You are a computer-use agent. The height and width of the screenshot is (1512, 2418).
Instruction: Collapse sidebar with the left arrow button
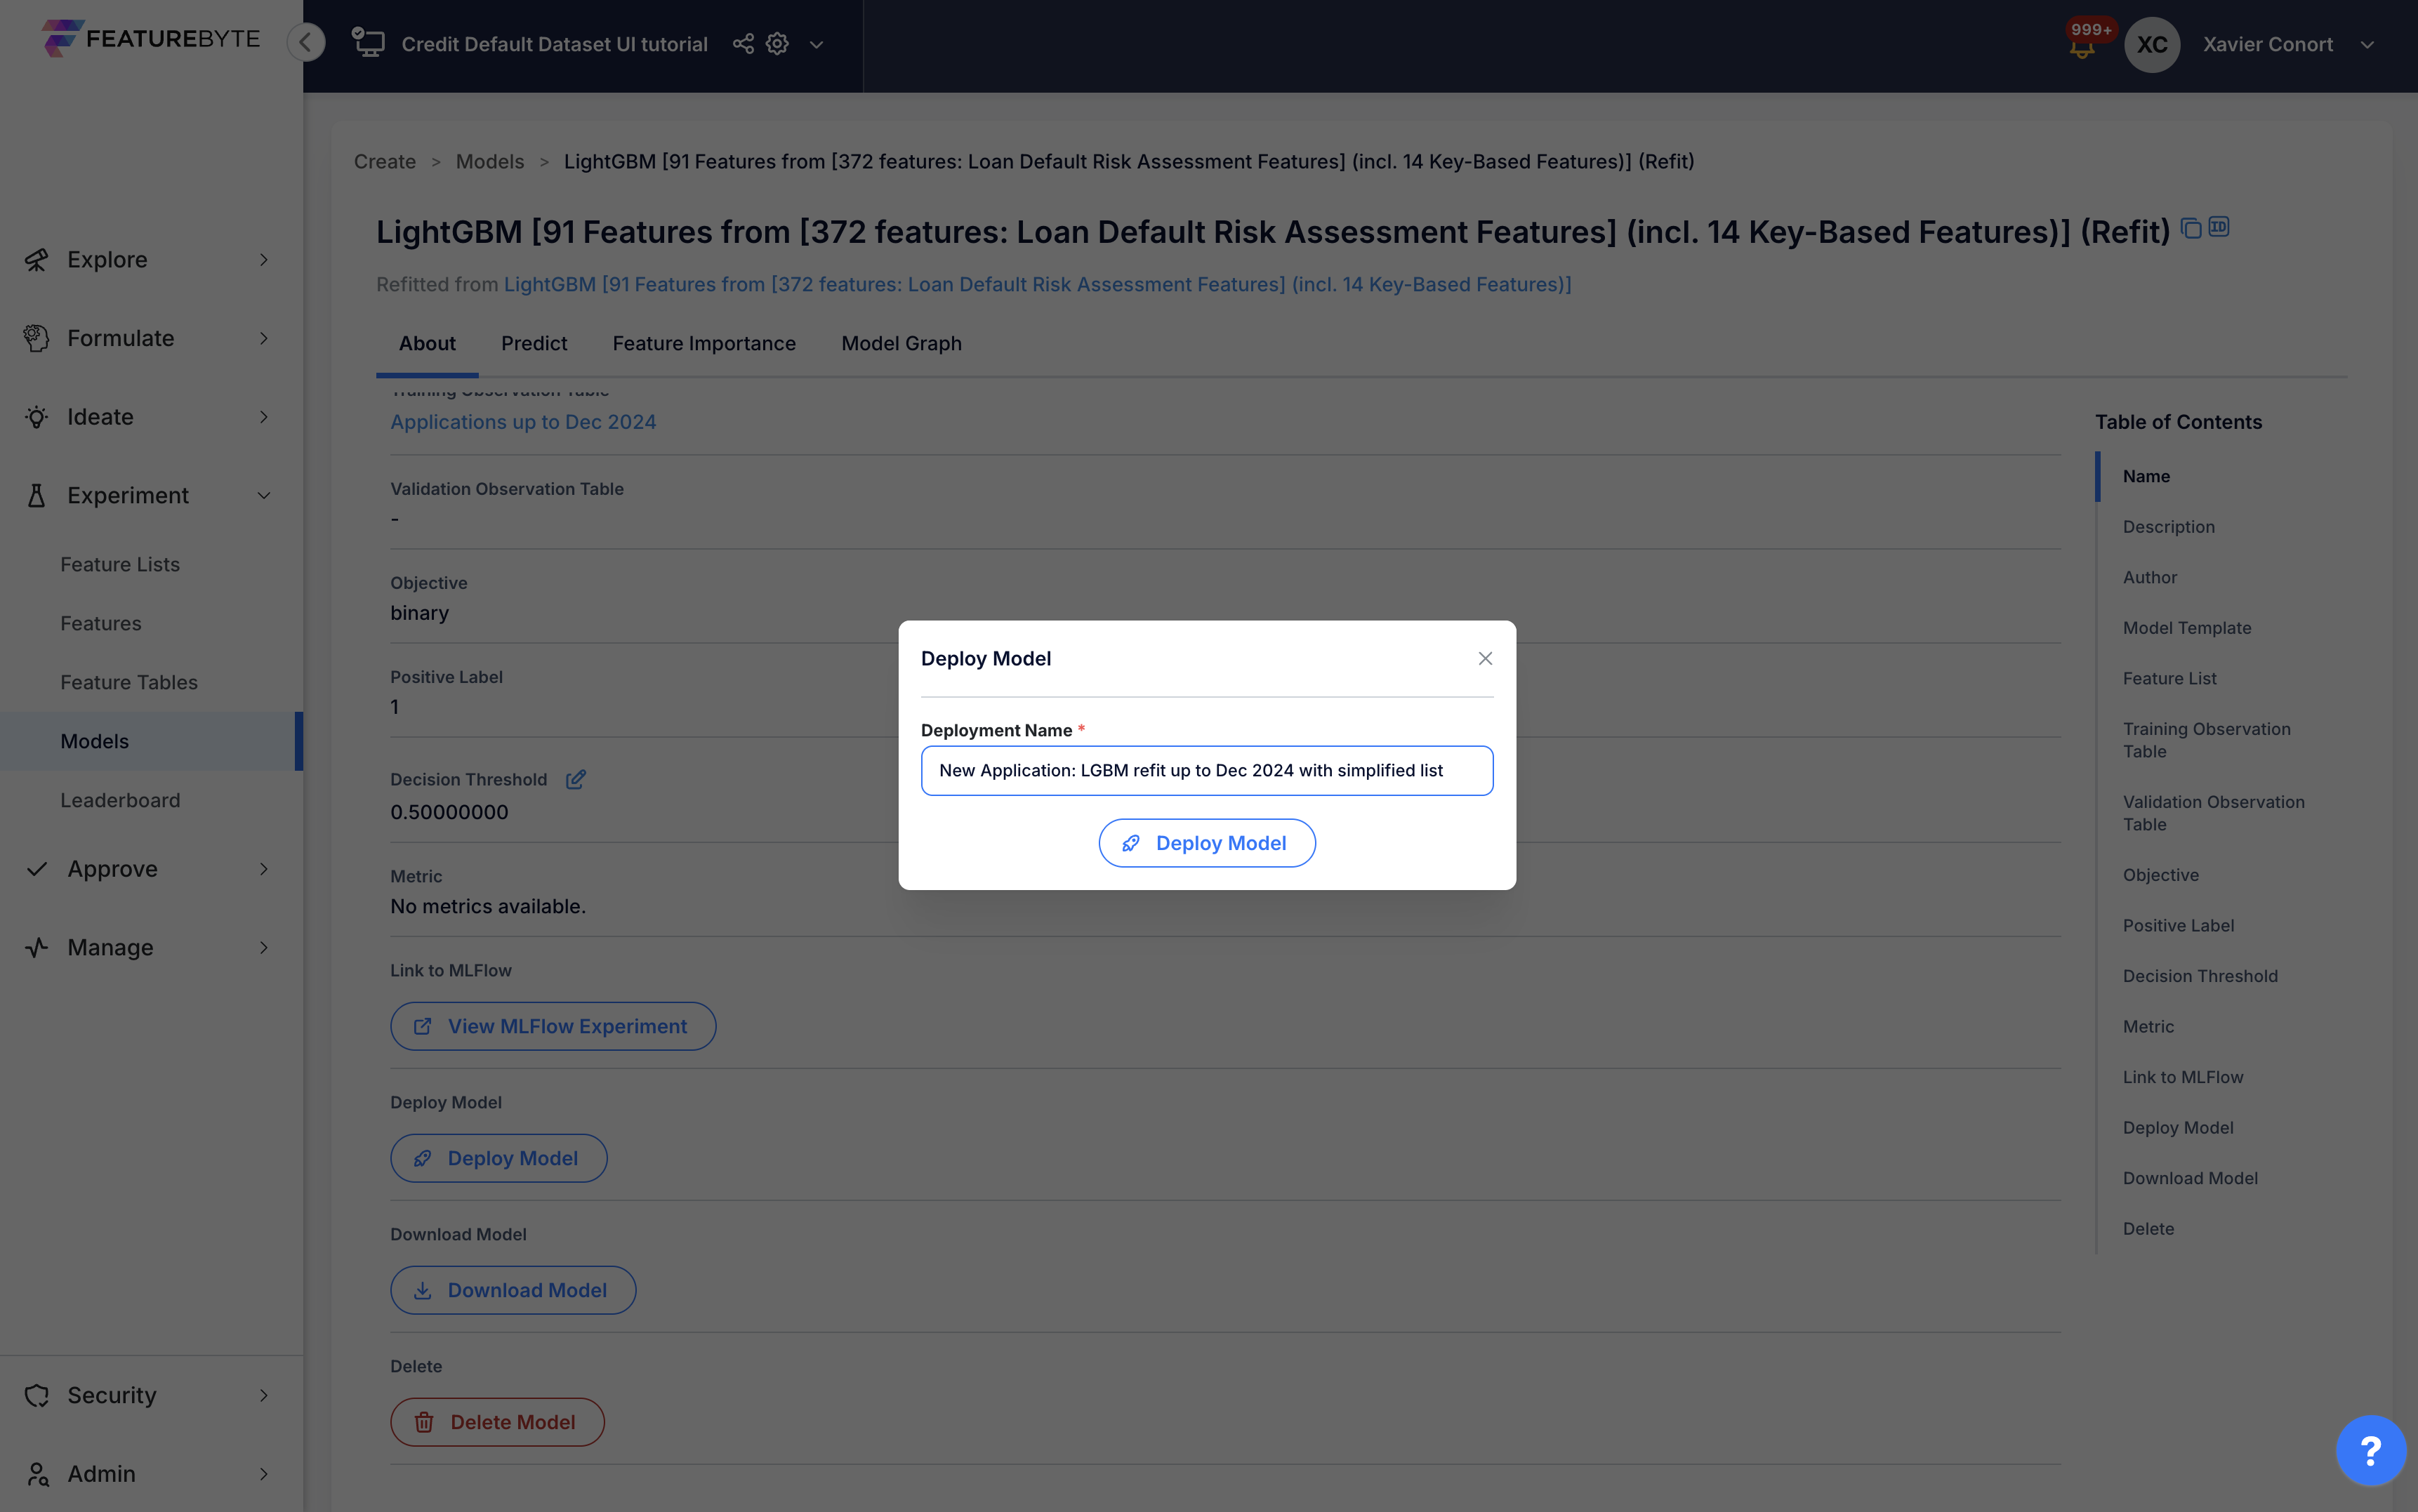click(x=306, y=42)
